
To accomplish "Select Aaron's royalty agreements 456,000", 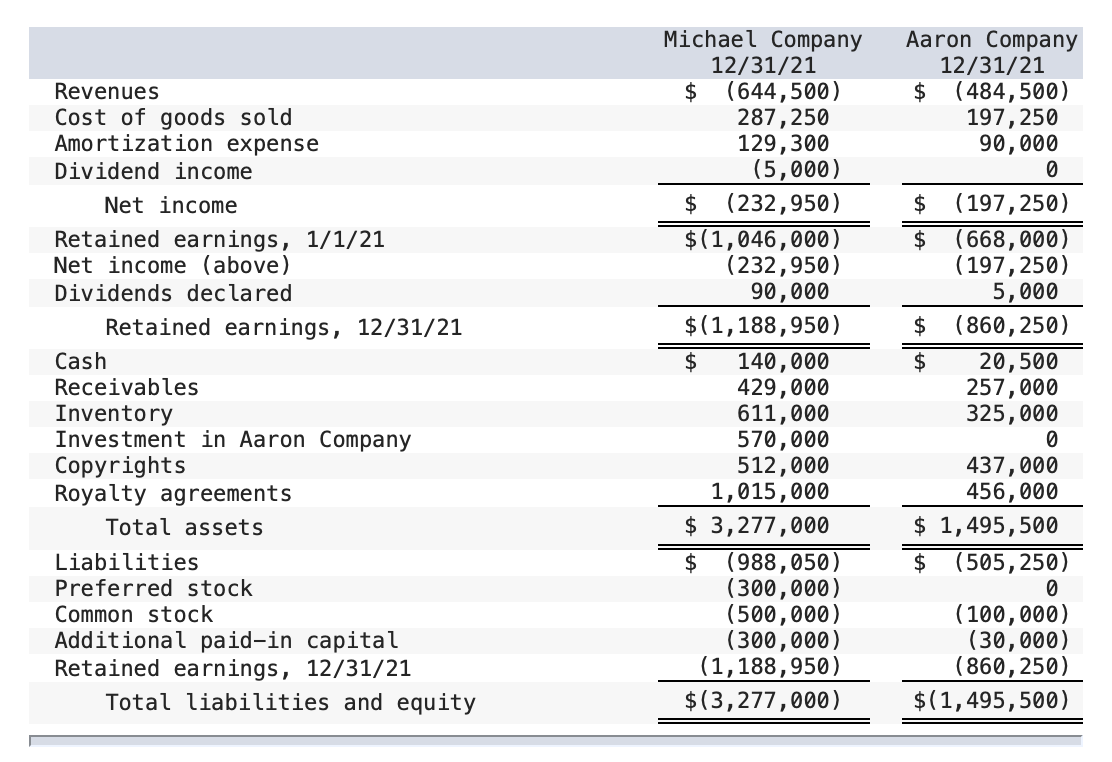I will (1012, 492).
